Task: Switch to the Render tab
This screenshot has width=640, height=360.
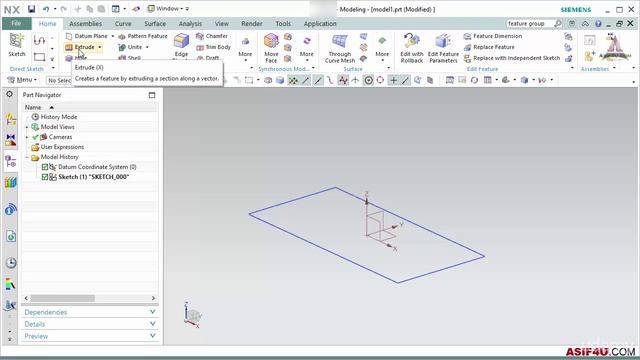Action: pyautogui.click(x=252, y=24)
